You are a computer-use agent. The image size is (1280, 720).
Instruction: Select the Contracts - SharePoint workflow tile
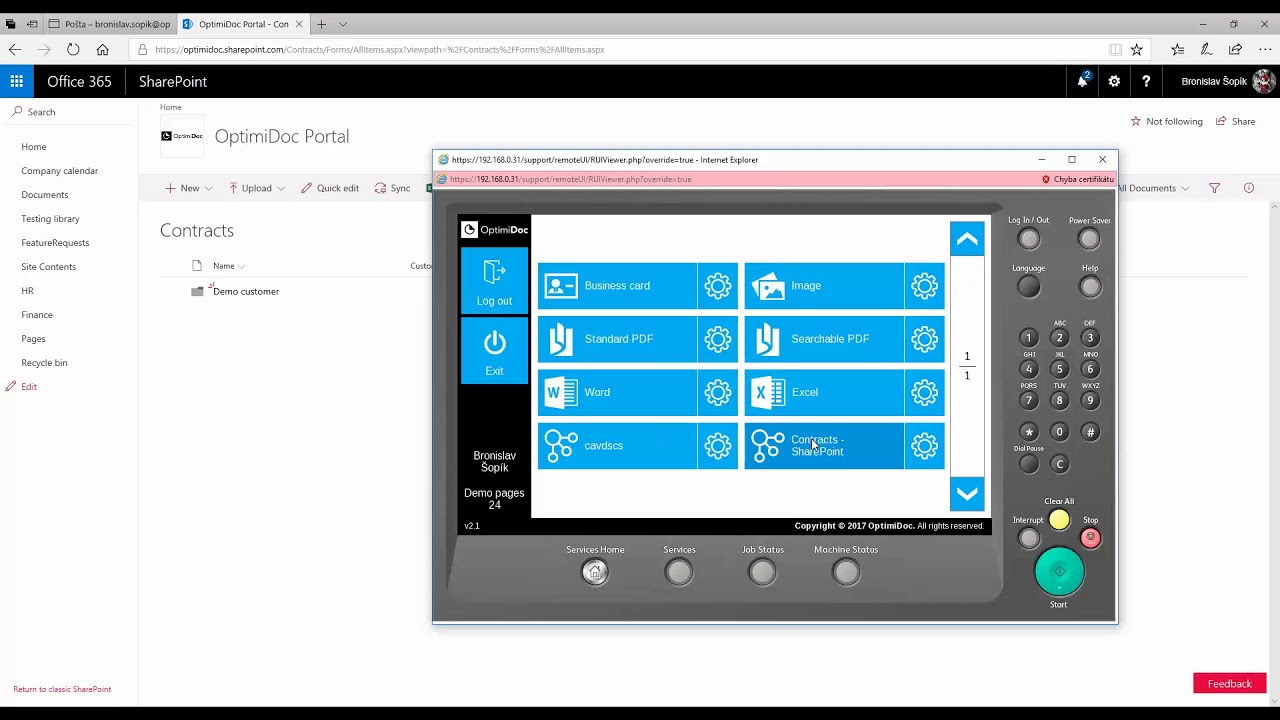click(x=824, y=446)
